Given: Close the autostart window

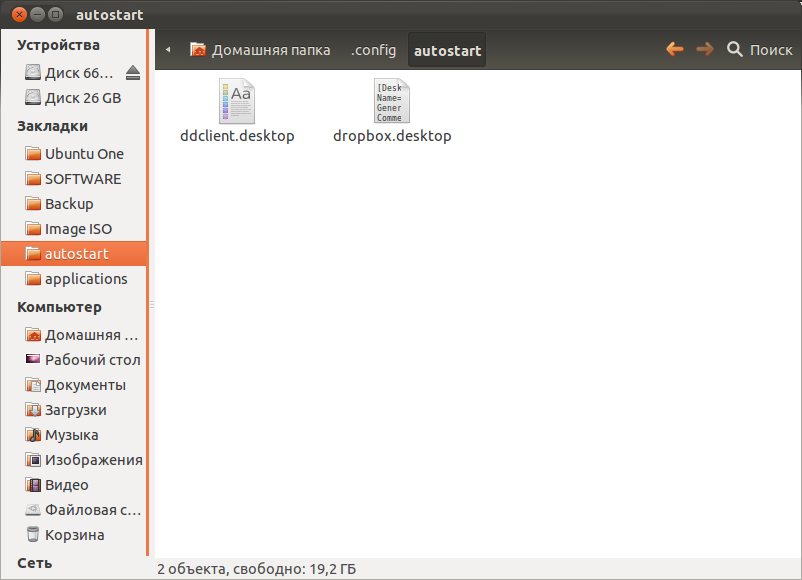Looking at the screenshot, I should pyautogui.click(x=19, y=14).
